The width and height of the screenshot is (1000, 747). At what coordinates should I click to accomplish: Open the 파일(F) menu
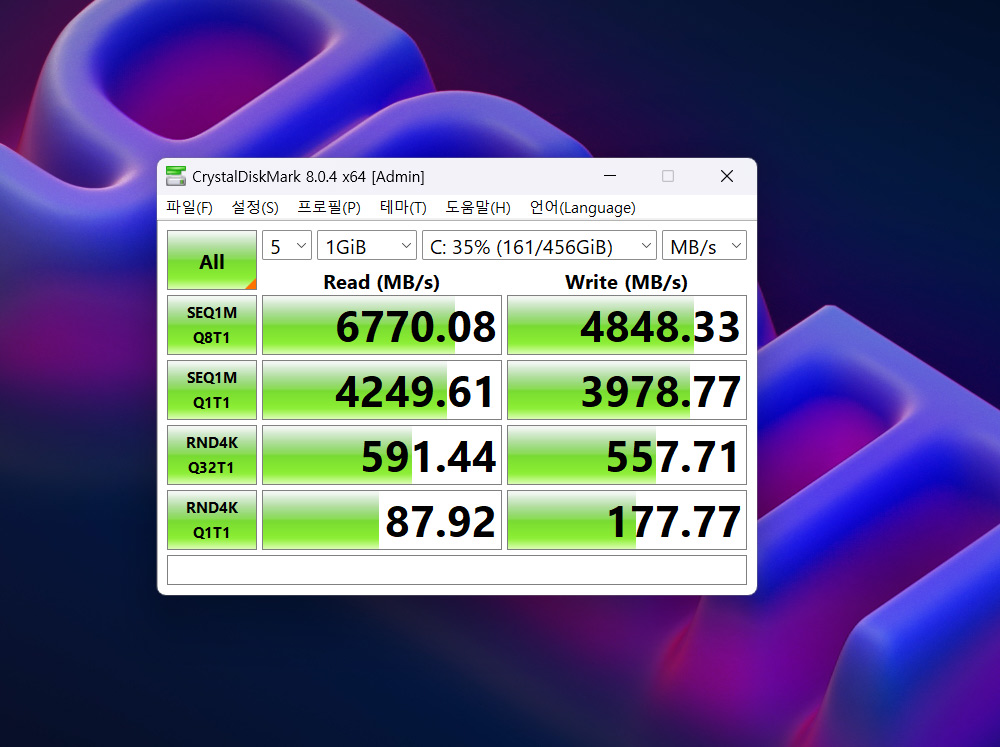tap(189, 207)
